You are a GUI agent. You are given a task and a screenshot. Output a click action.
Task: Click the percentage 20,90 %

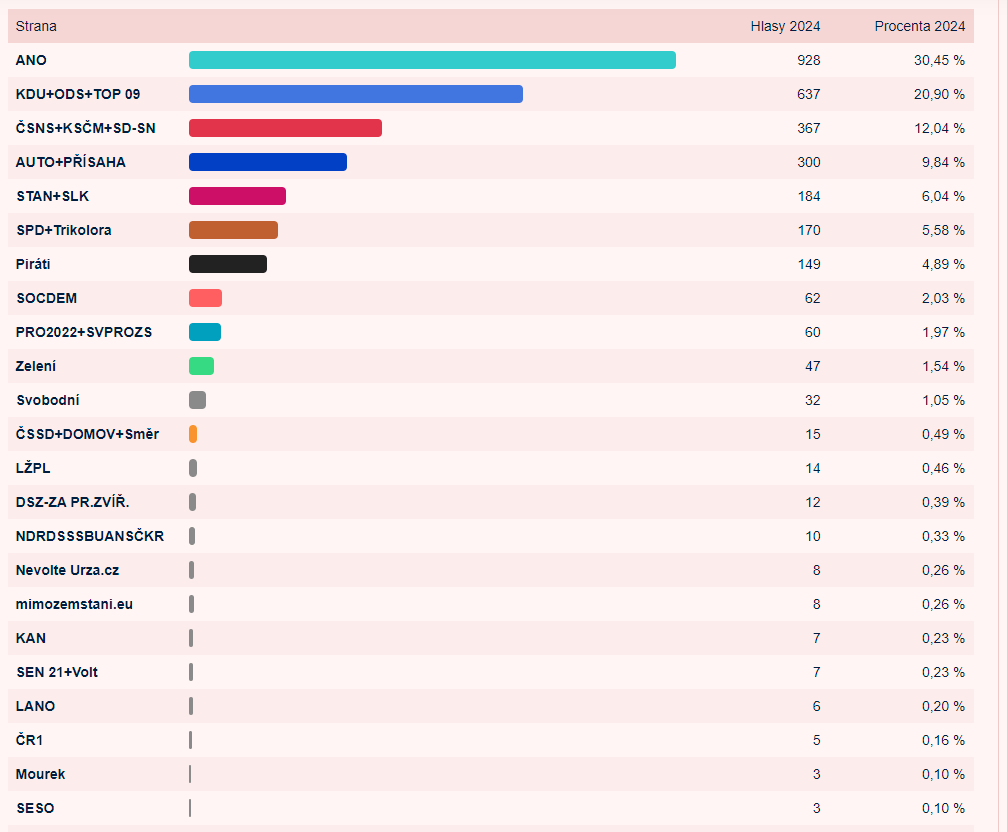939,94
